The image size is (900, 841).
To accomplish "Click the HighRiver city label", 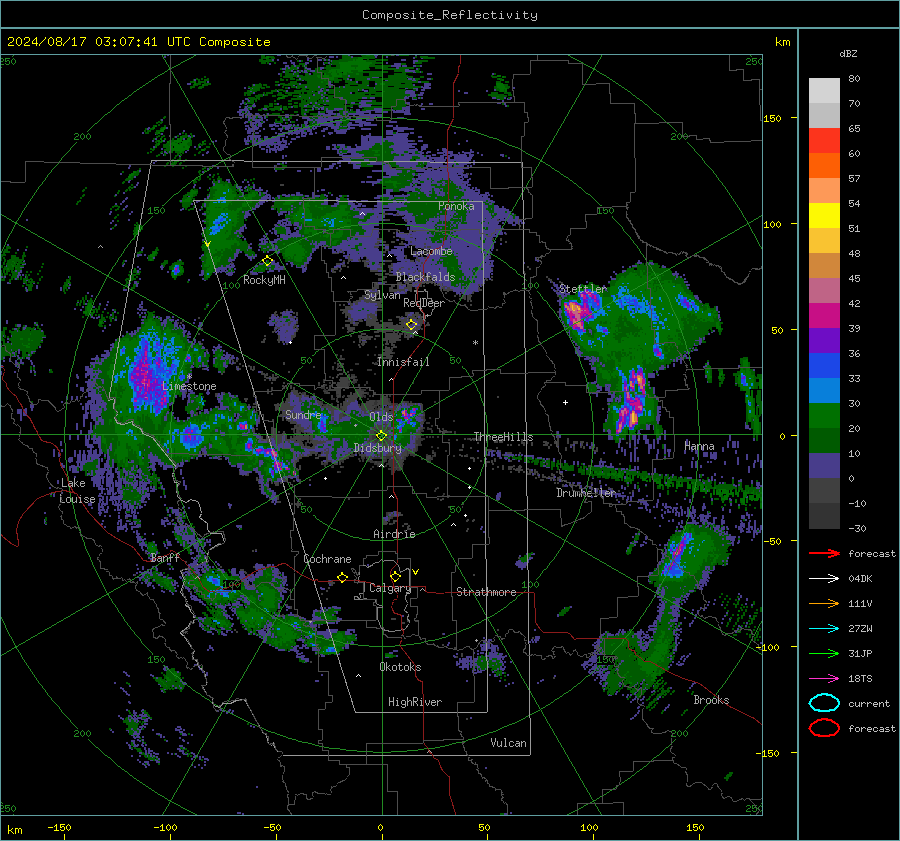I will click(415, 702).
